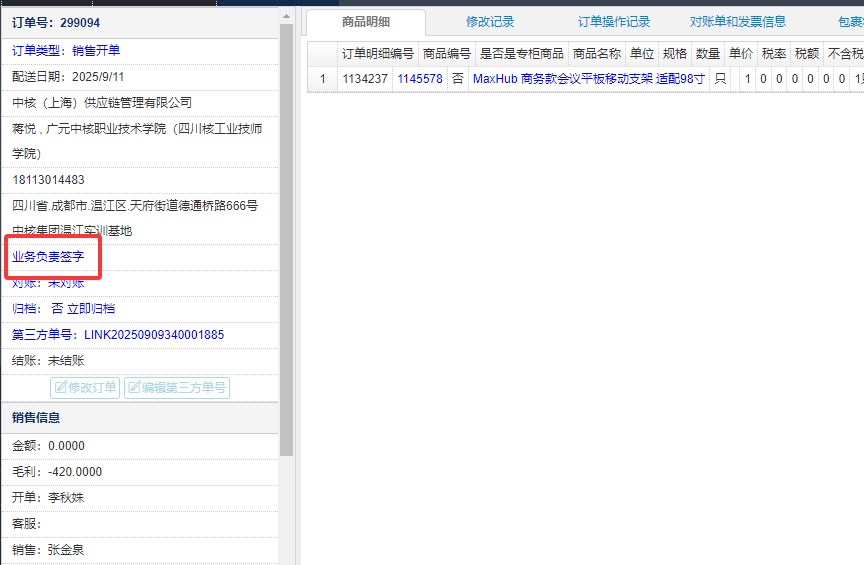Screen dimensions: 864x565
Task: Click the 销售开单 order type link
Action: (96, 51)
